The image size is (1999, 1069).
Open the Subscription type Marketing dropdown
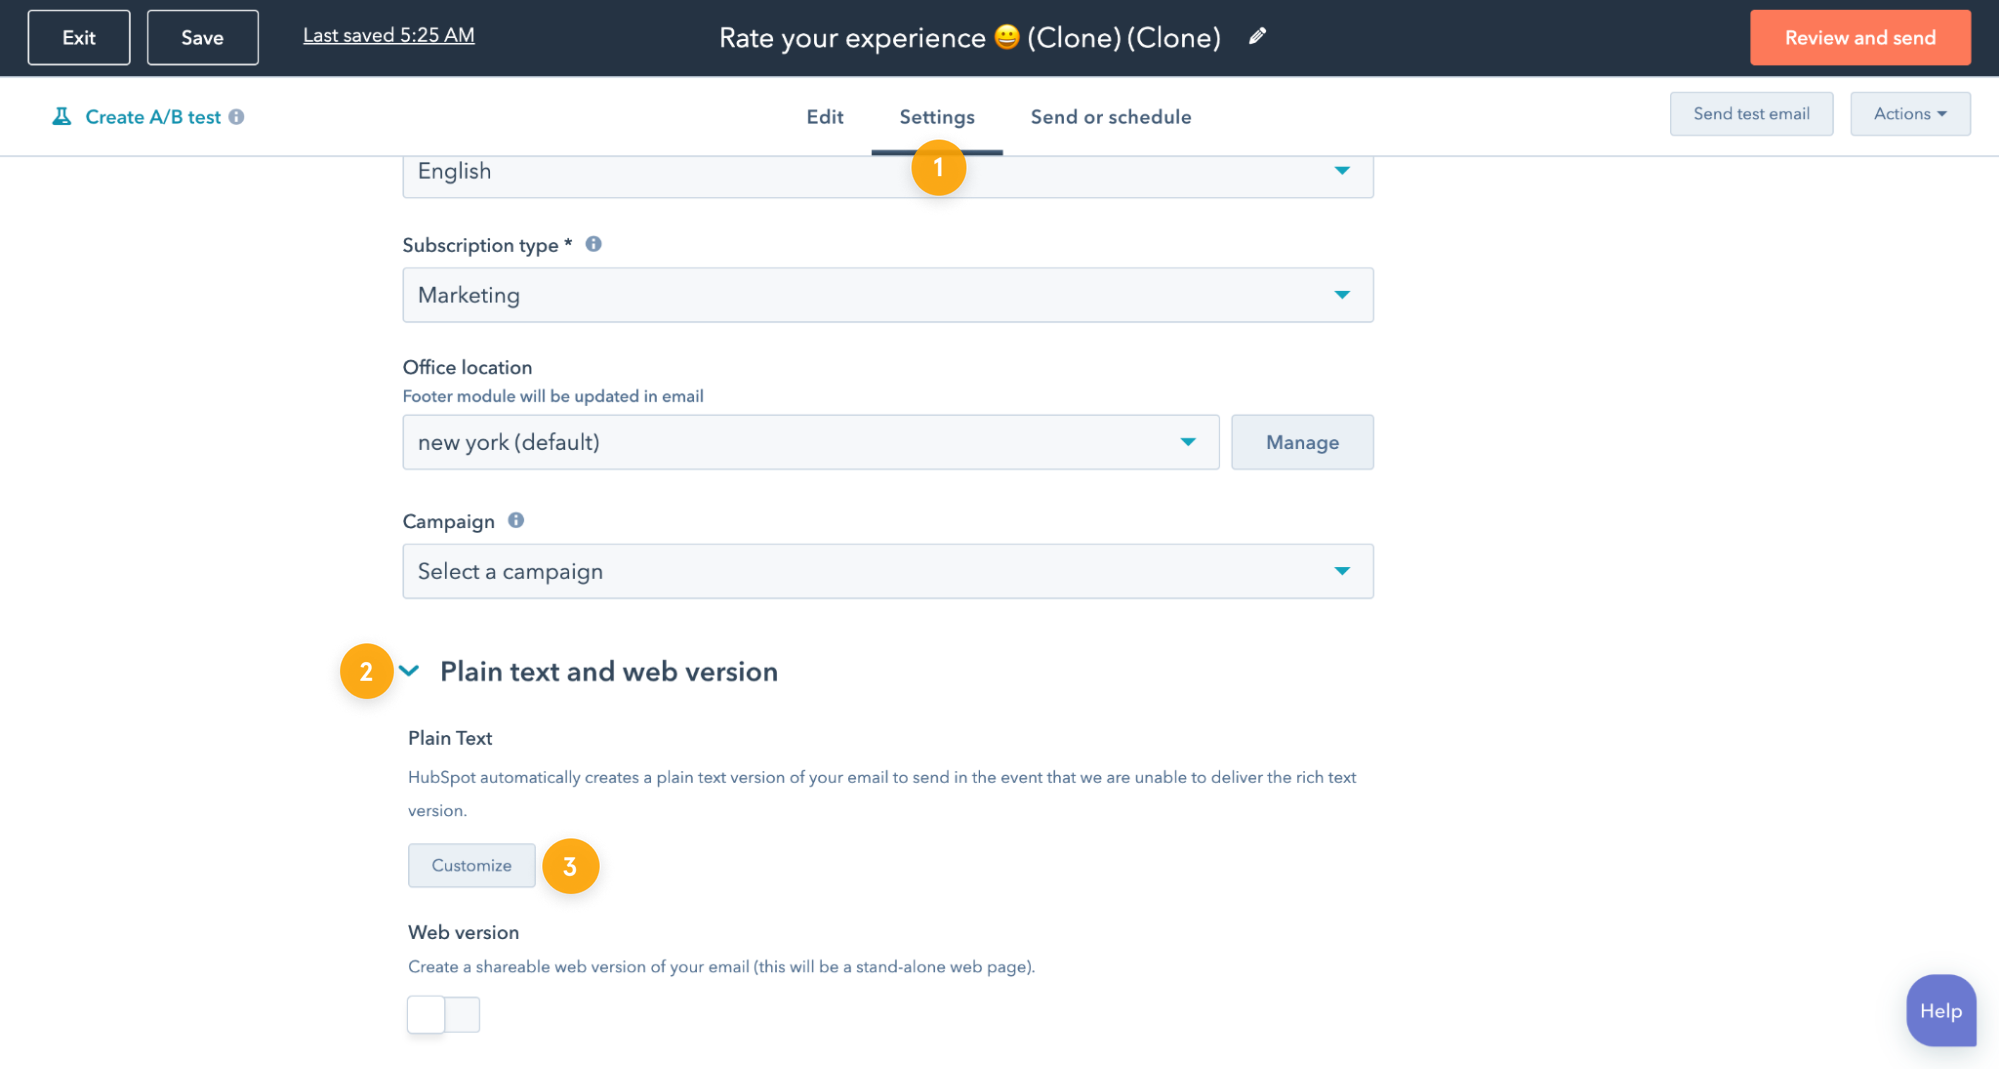click(887, 295)
